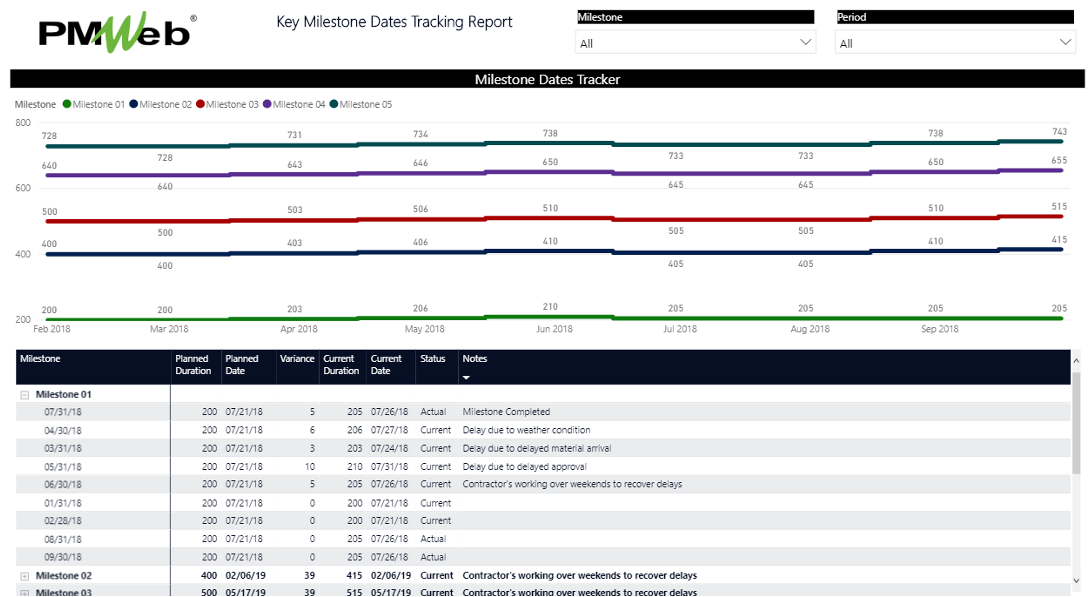Click the Key Milestone Dates Tracking Report title
The image size is (1089, 597).
click(394, 22)
